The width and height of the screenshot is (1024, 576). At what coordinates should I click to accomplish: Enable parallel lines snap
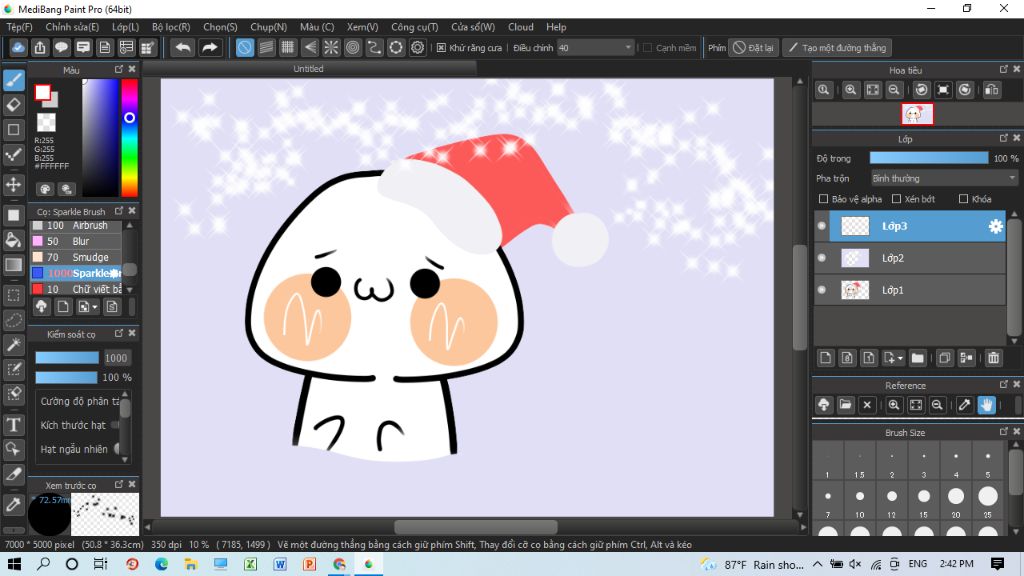click(266, 48)
